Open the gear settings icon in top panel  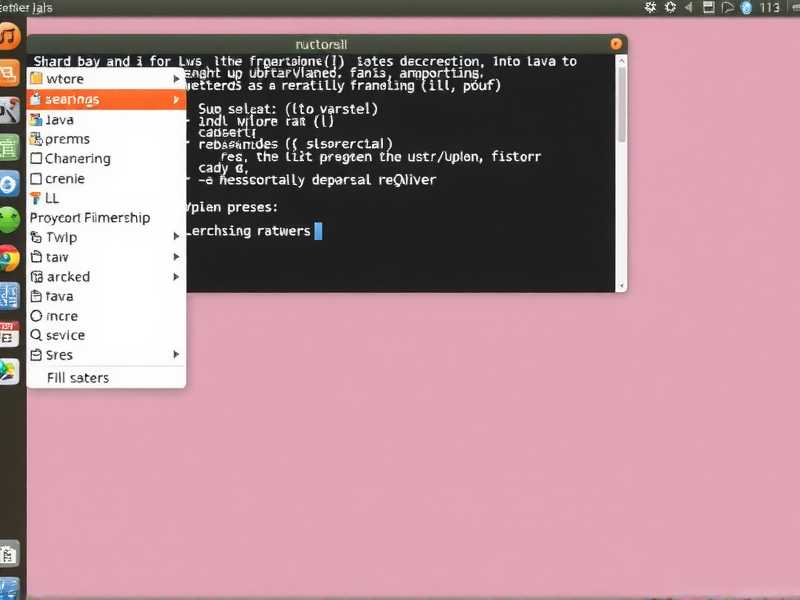pos(670,8)
